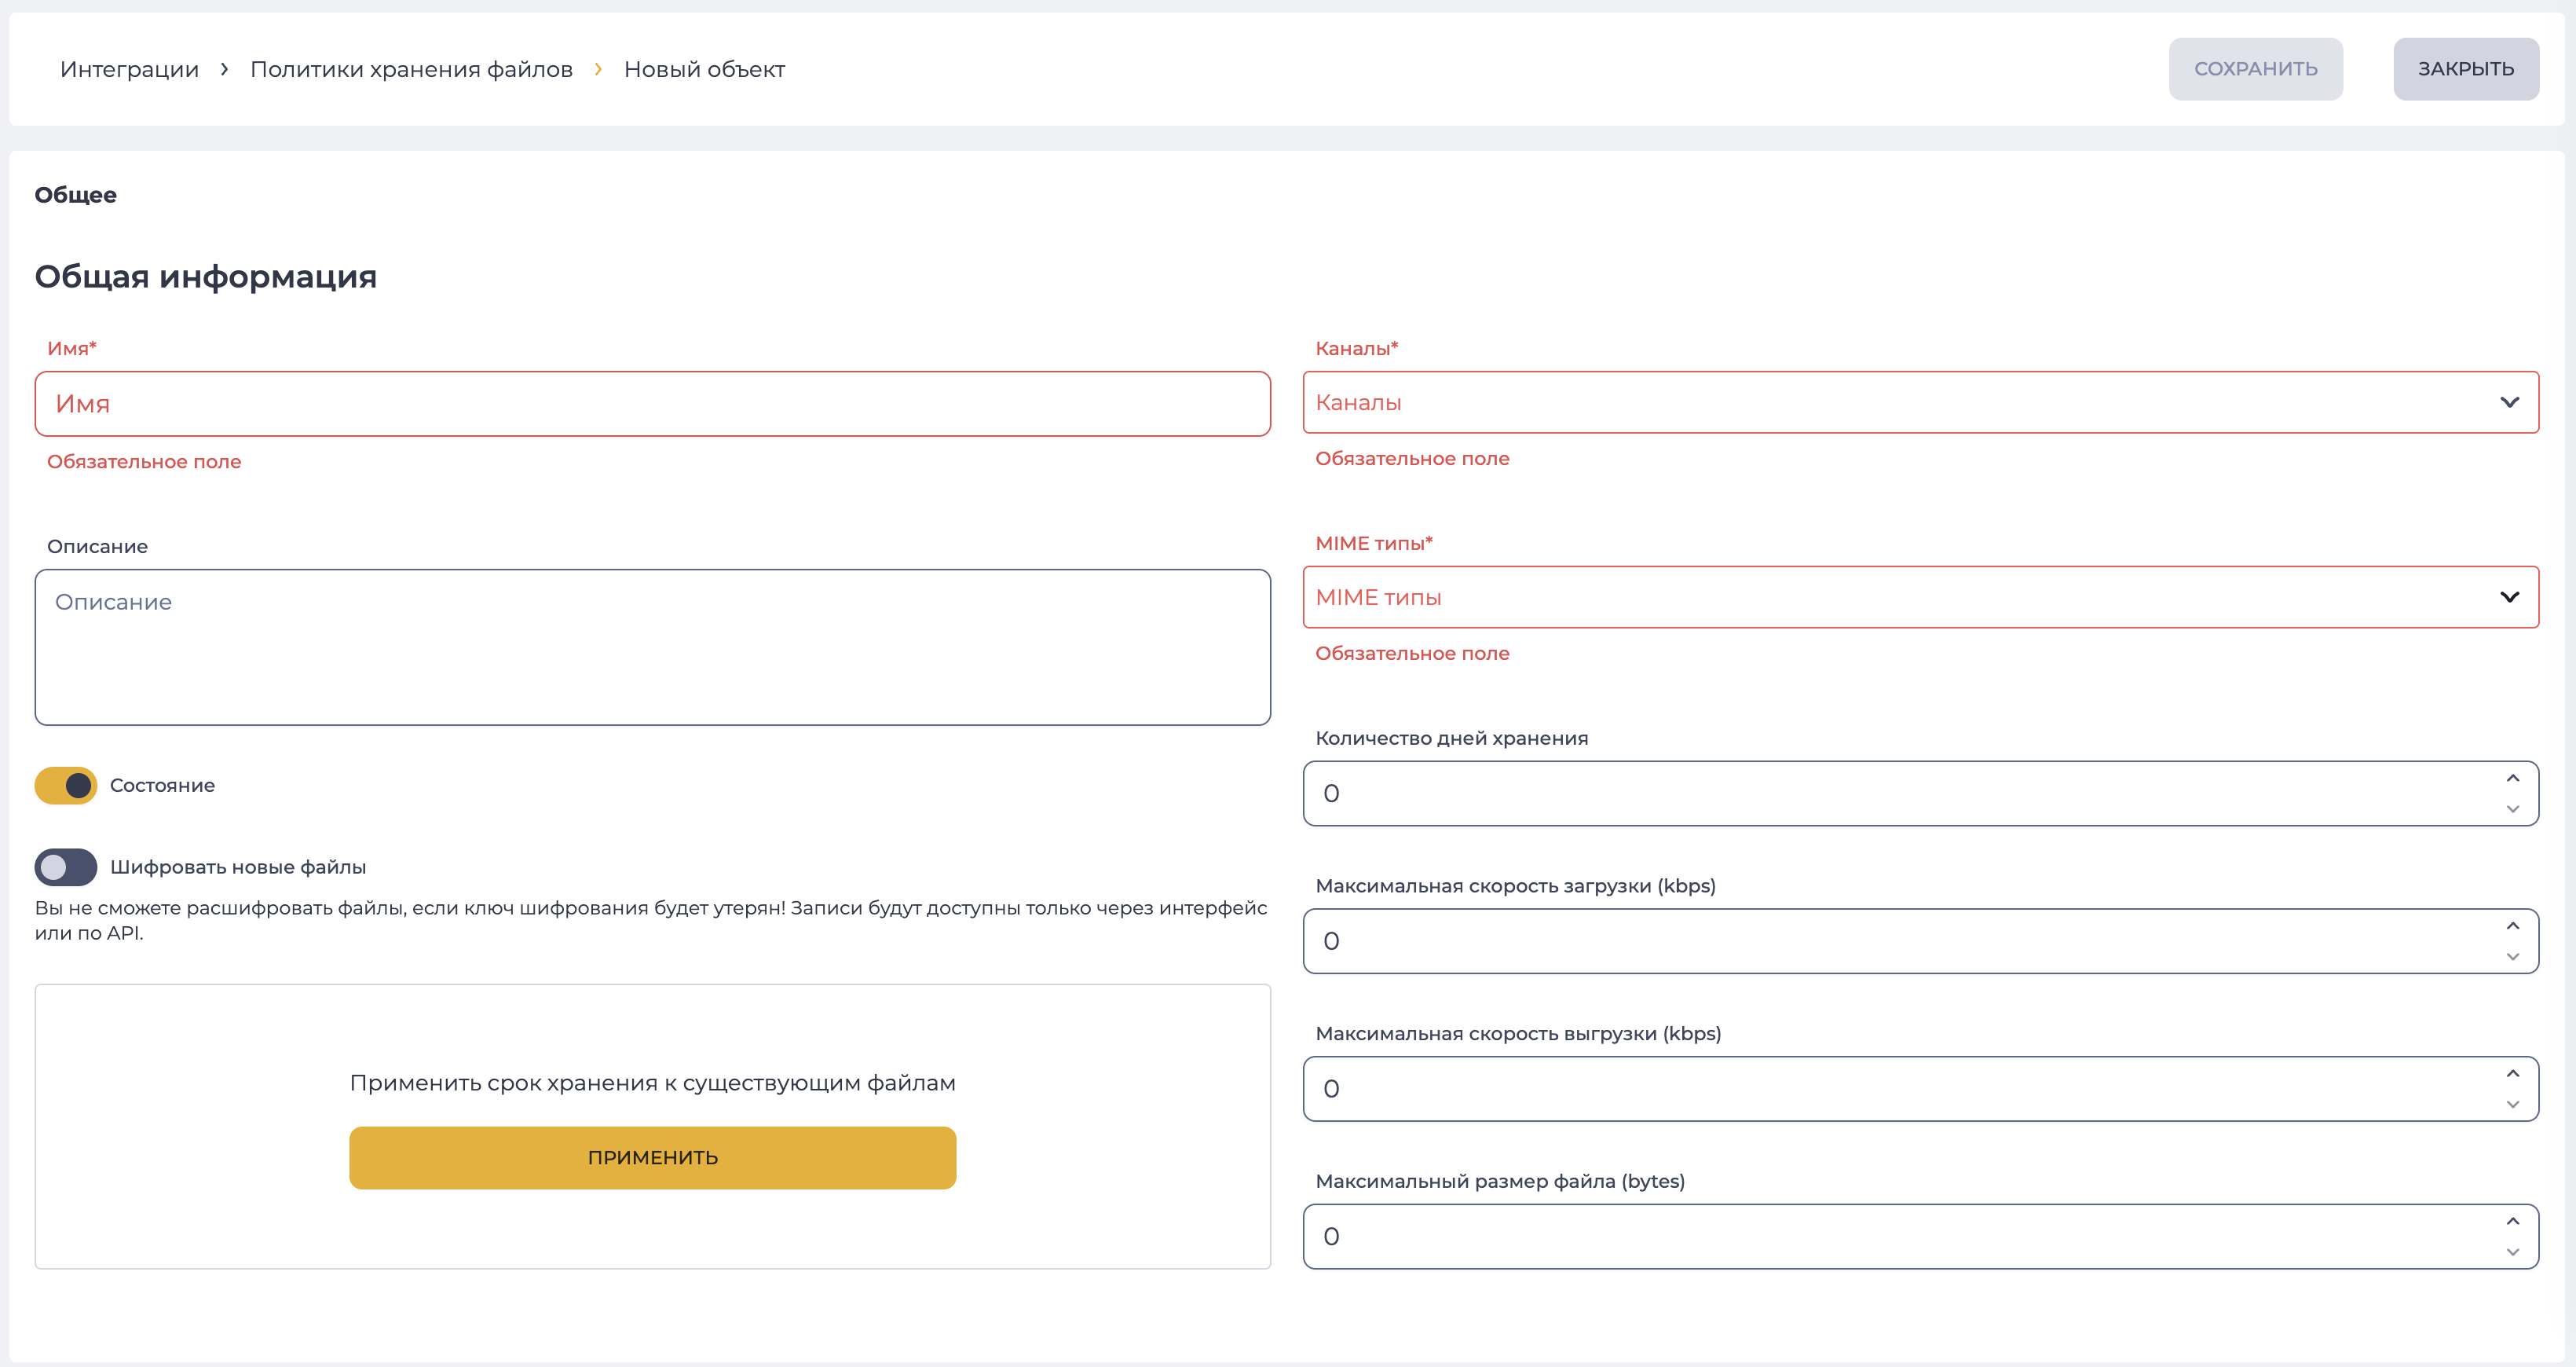Image resolution: width=2576 pixels, height=1367 pixels.
Task: Click the Состояние label
Action: pos(162,786)
